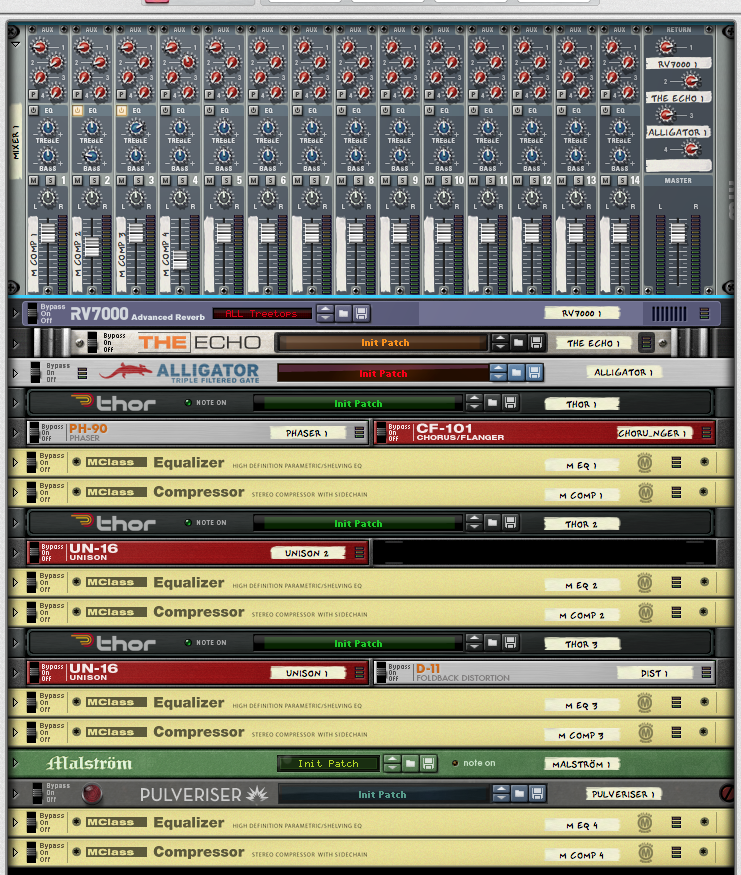
Task: Click the Pulveriser red round knob
Action: coord(92,793)
